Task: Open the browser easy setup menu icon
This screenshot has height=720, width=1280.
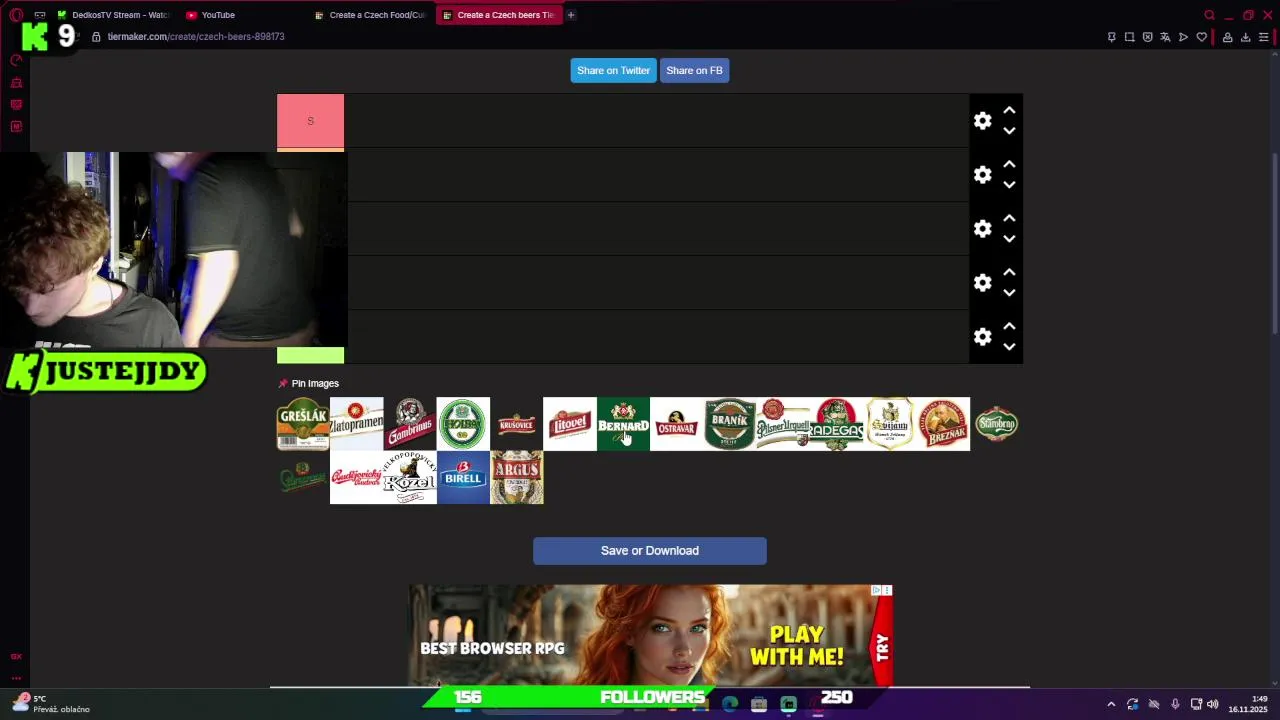Action: [x=1263, y=37]
